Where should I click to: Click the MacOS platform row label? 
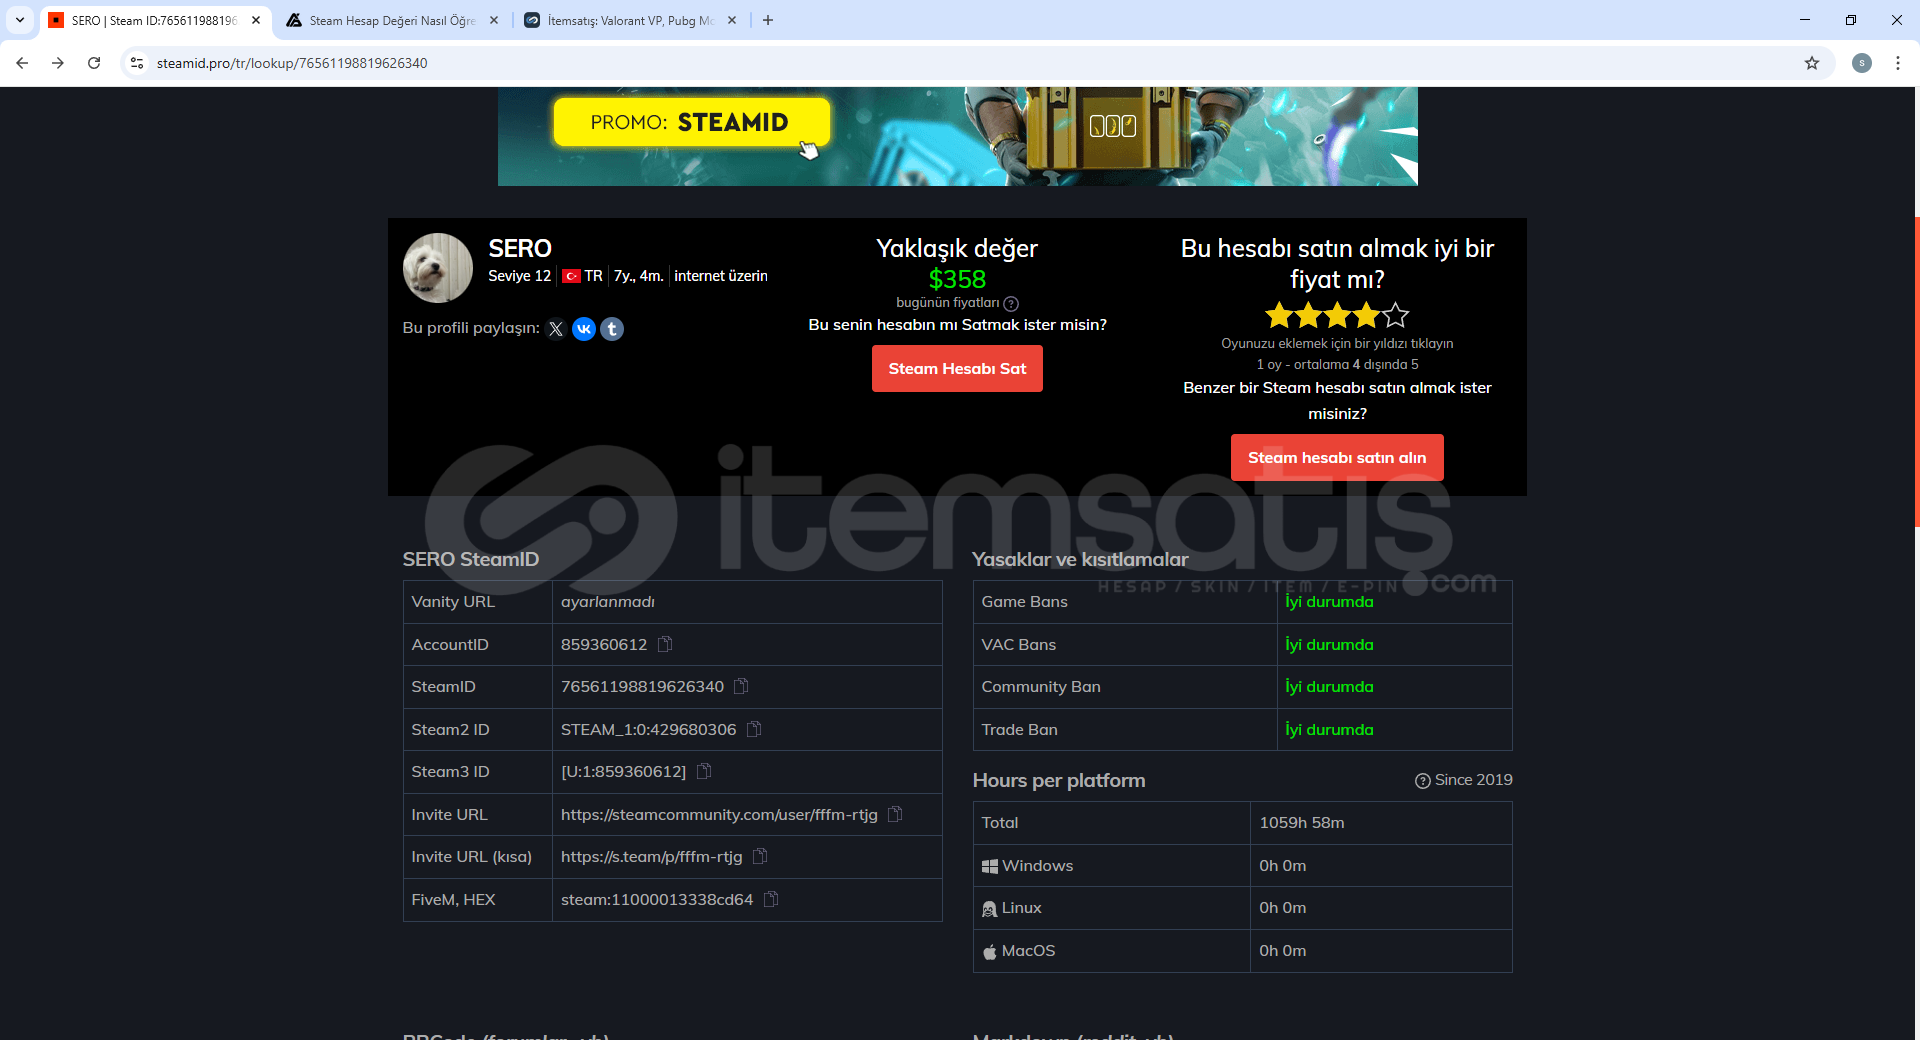coord(1018,950)
